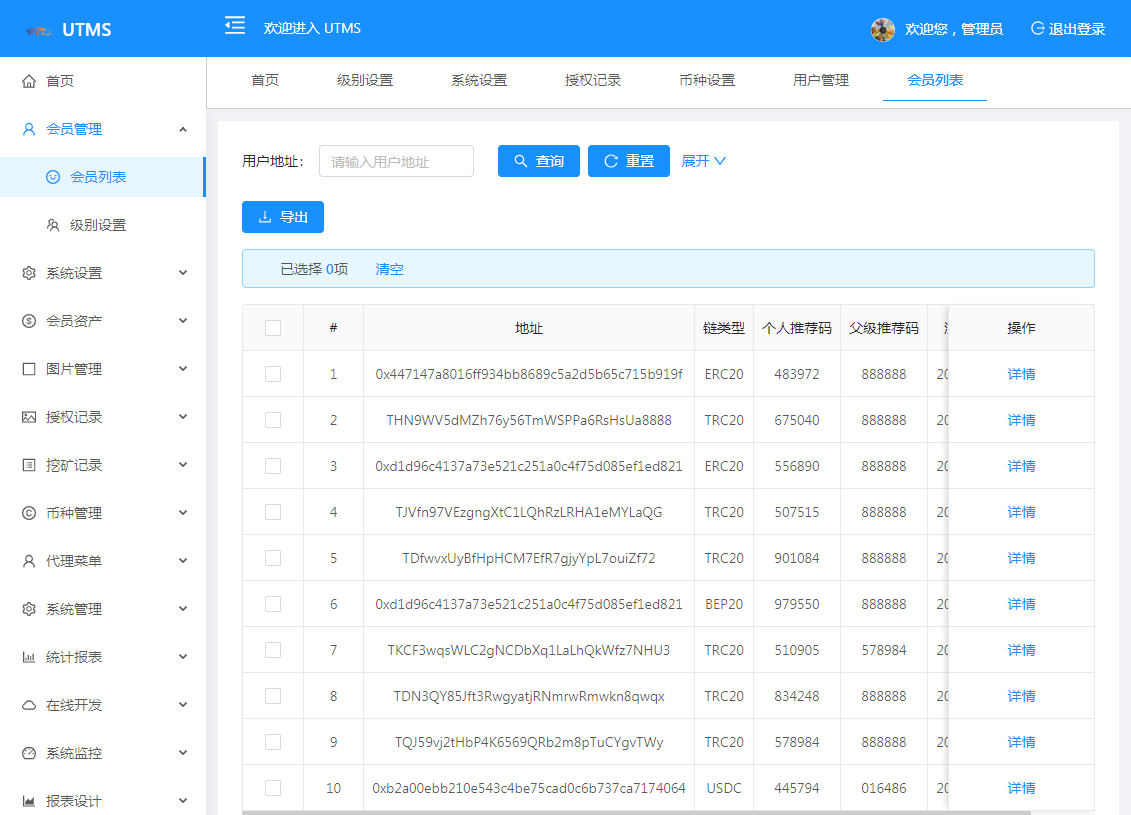This screenshot has width=1131, height=815.
Task: Click the dollar icon beside 会员资产
Action: coord(29,321)
